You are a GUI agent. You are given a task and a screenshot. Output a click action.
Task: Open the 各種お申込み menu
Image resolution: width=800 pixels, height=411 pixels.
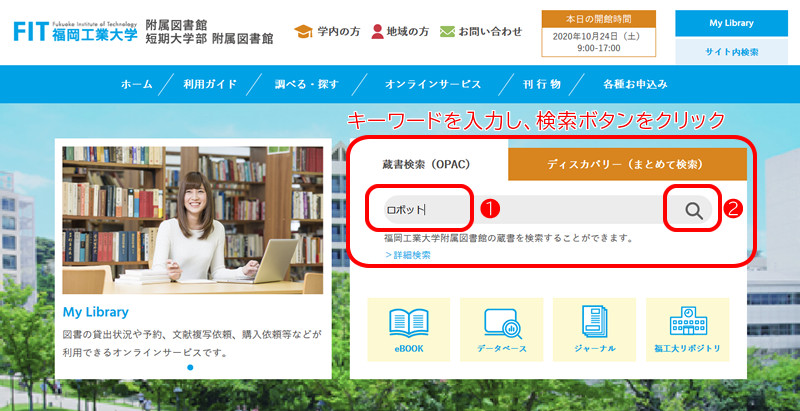click(635, 85)
